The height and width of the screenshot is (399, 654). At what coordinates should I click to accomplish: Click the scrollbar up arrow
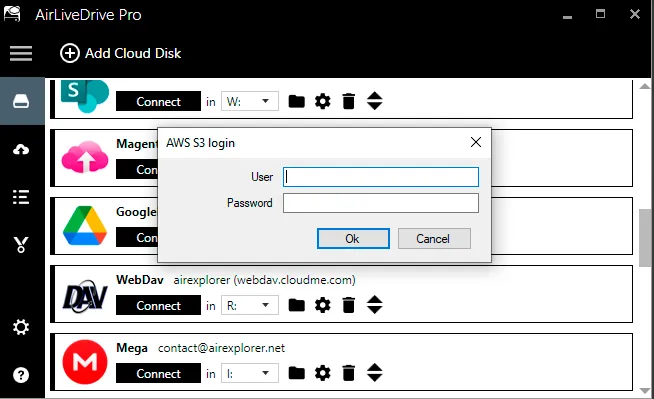pos(644,86)
